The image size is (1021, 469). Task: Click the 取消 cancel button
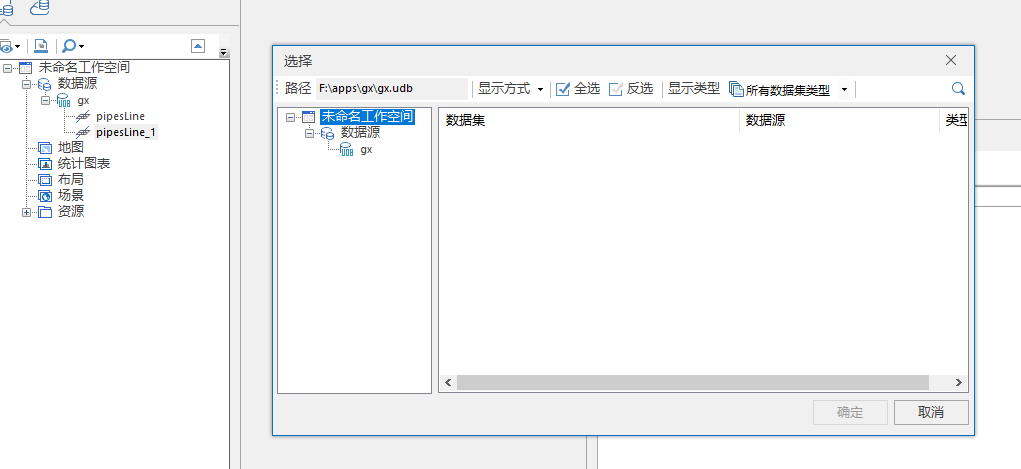coord(931,412)
